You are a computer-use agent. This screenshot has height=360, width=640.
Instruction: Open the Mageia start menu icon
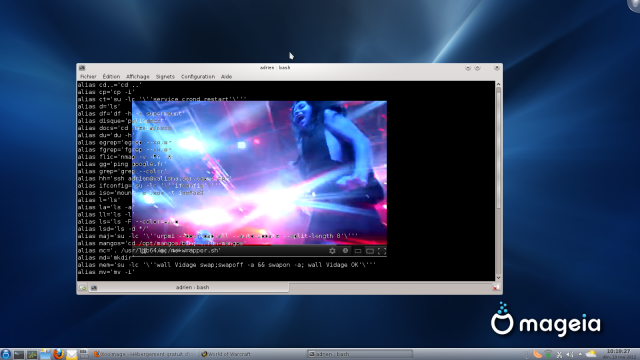(x=6, y=354)
